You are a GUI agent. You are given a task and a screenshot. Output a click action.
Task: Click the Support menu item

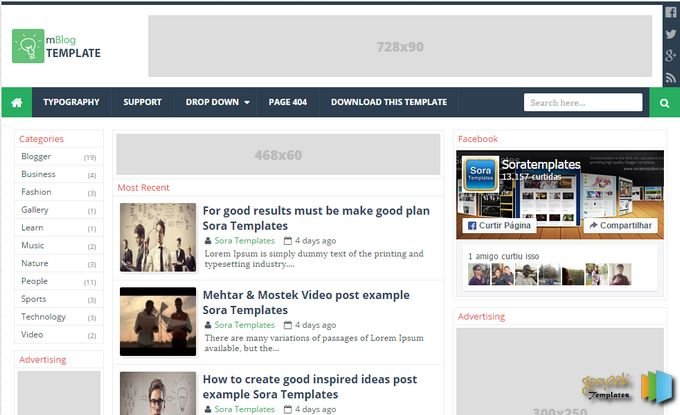142,102
